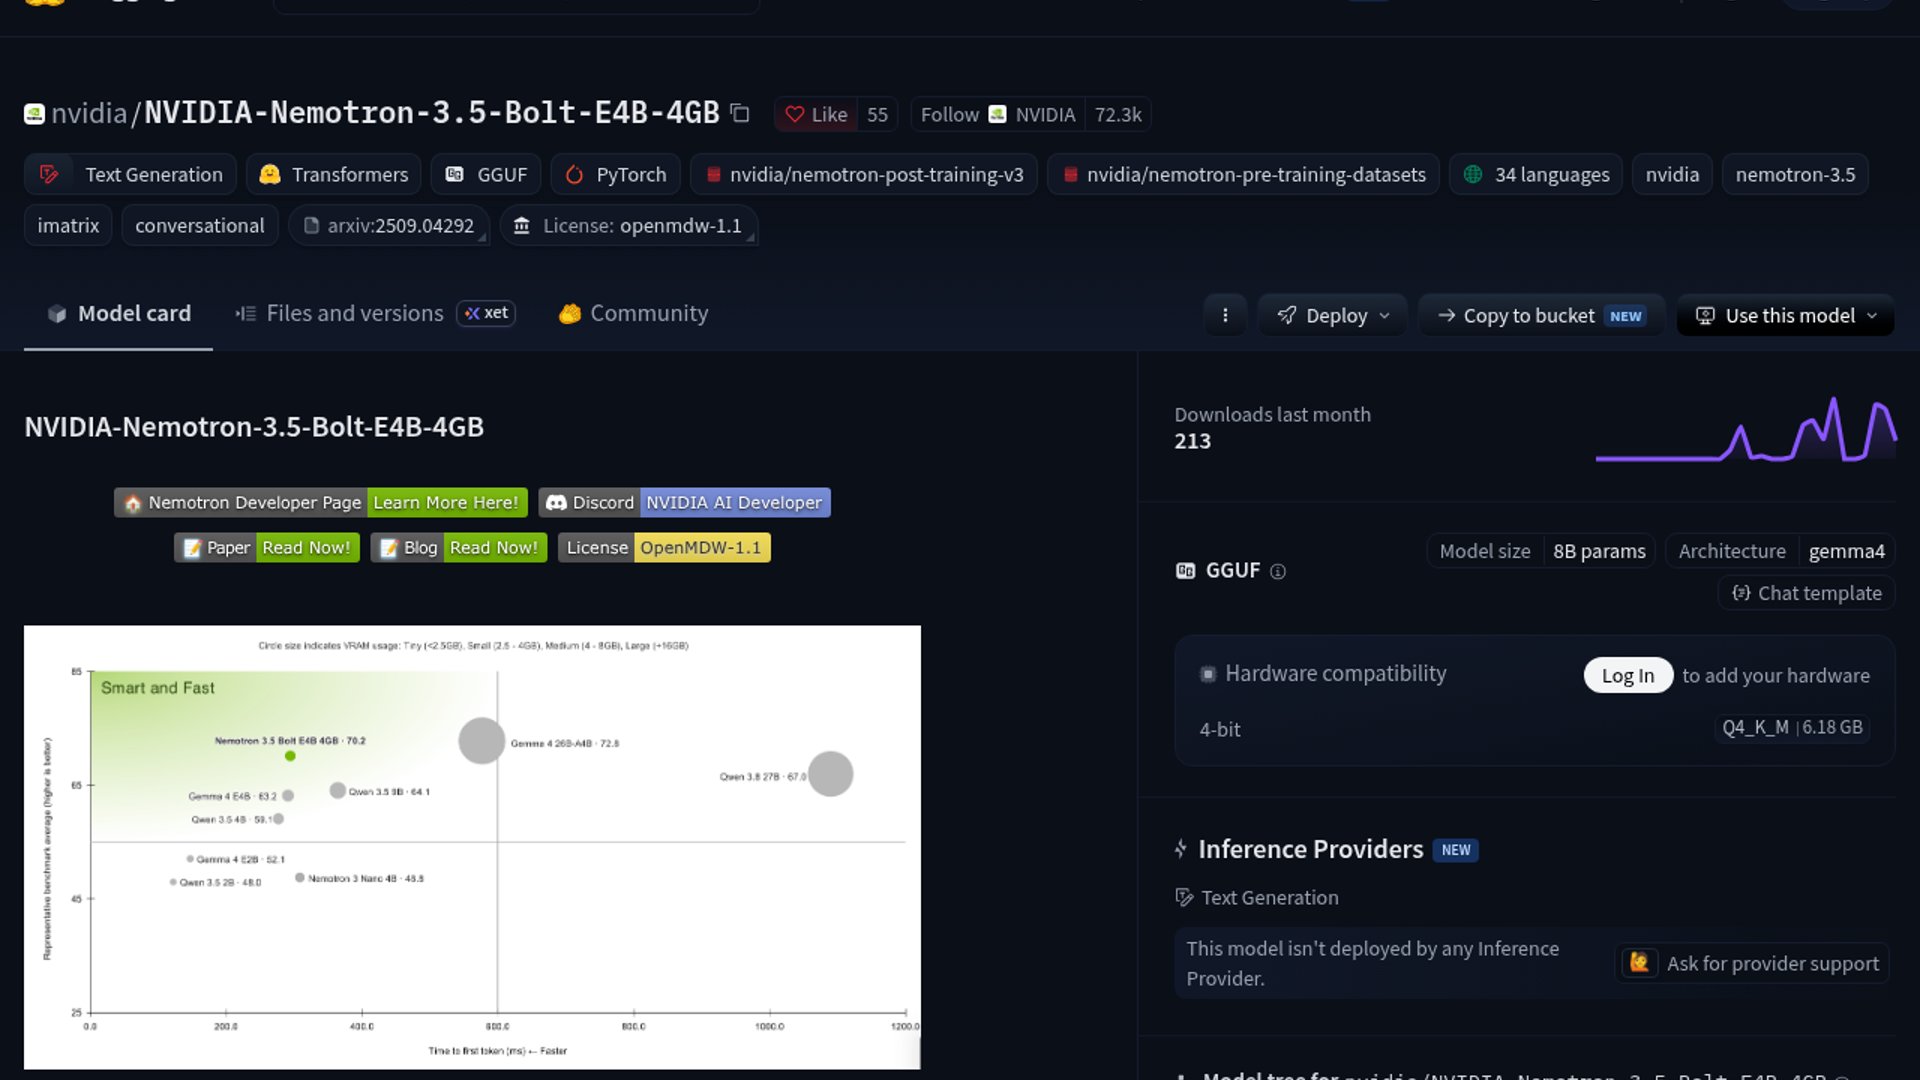This screenshot has width=1920, height=1080.
Task: Select the nvidia tag
Action: (x=1672, y=174)
